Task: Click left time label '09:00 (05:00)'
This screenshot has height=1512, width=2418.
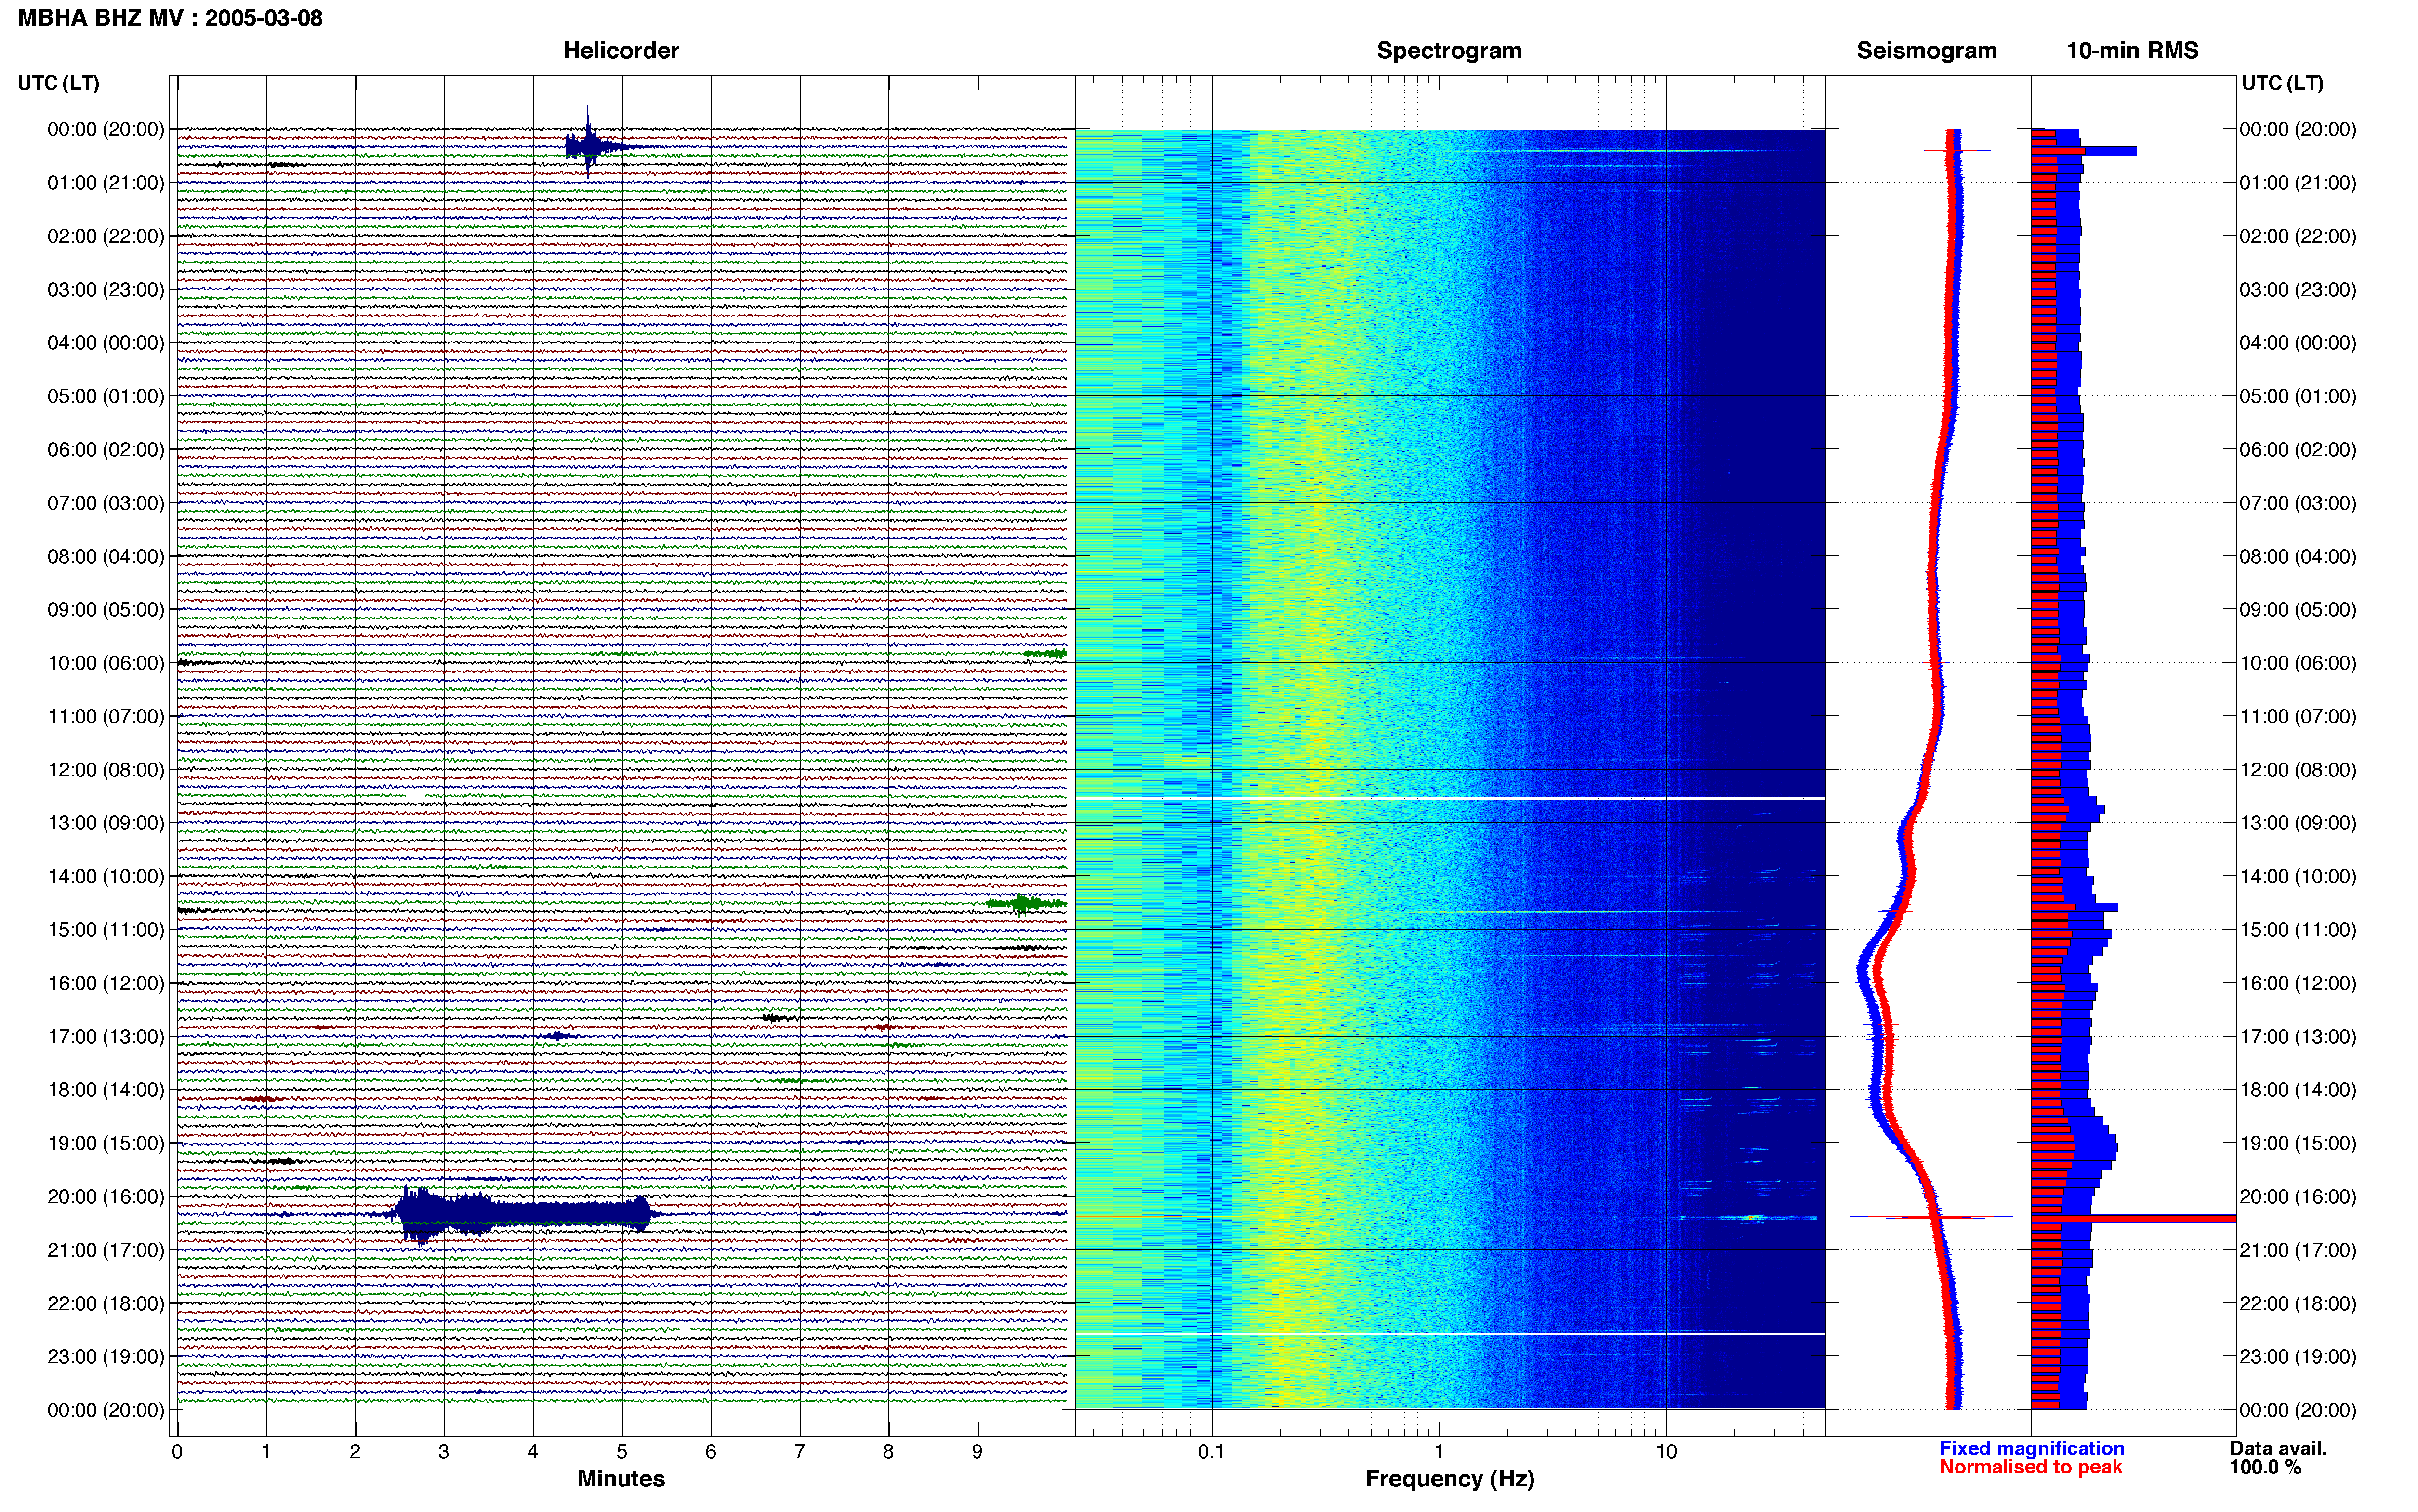Action: pos(106,610)
